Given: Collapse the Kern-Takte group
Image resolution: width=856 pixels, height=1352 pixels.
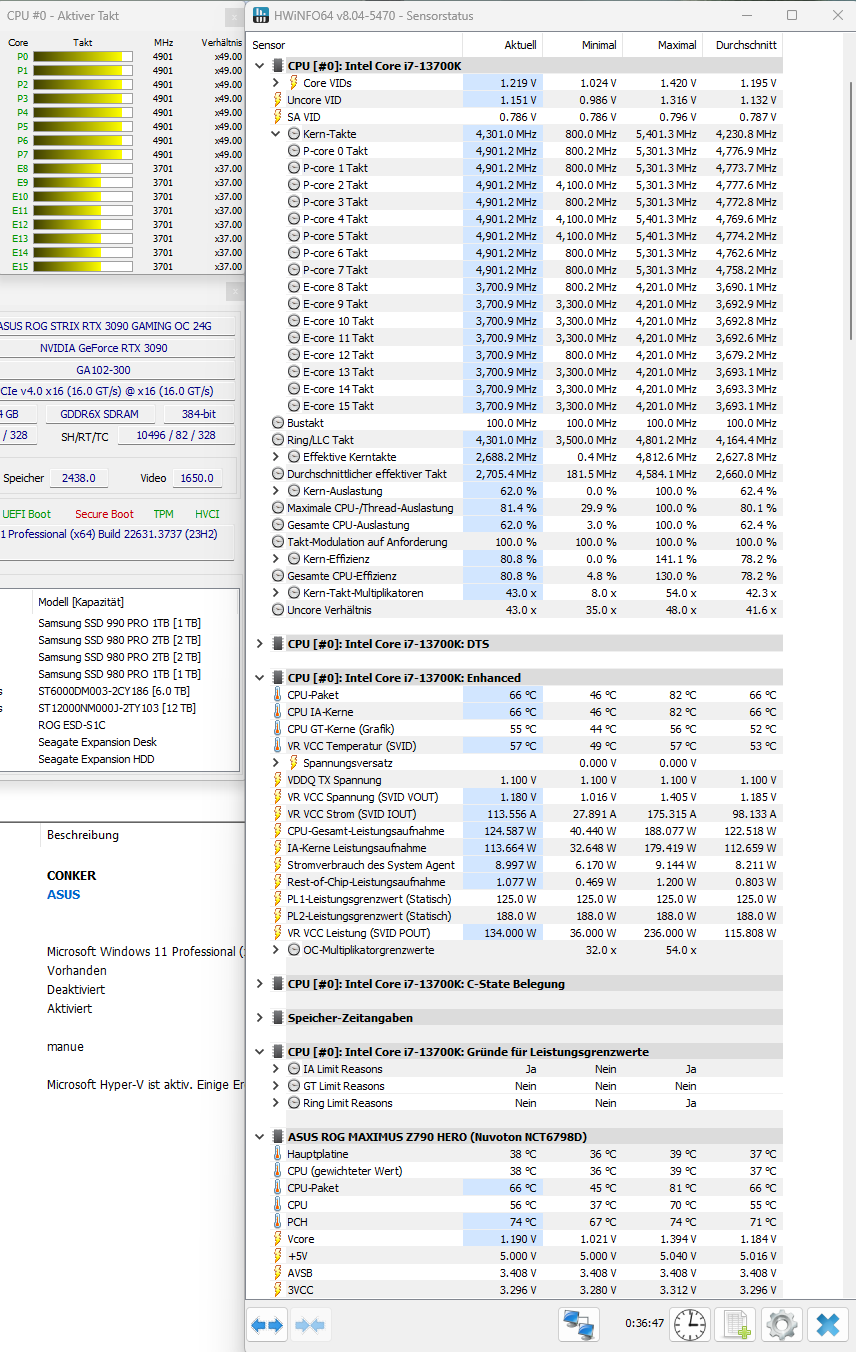Looking at the screenshot, I should [276, 134].
